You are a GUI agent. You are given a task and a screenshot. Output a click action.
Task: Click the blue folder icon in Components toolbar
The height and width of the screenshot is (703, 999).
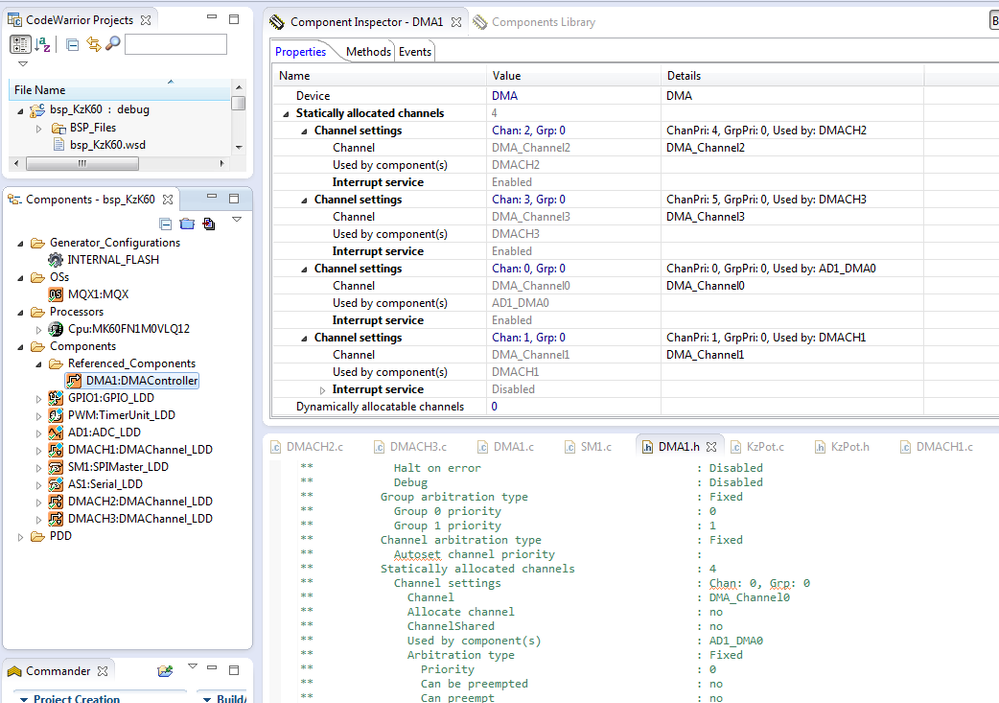pyautogui.click(x=187, y=224)
